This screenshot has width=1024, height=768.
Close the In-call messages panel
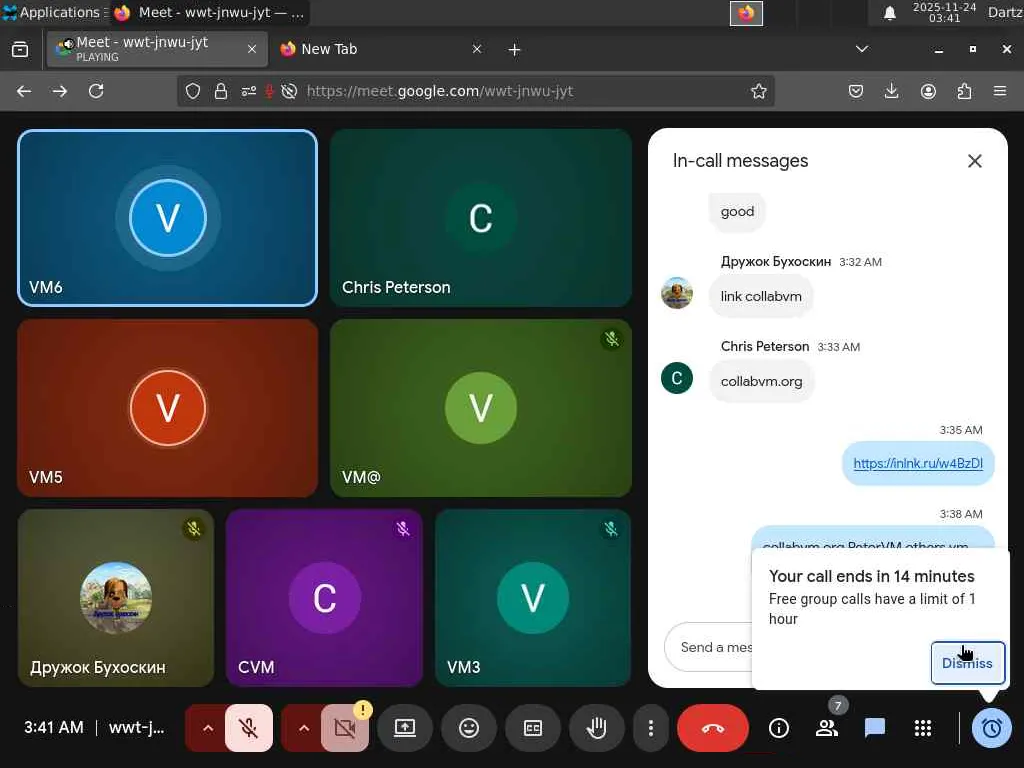[974, 161]
